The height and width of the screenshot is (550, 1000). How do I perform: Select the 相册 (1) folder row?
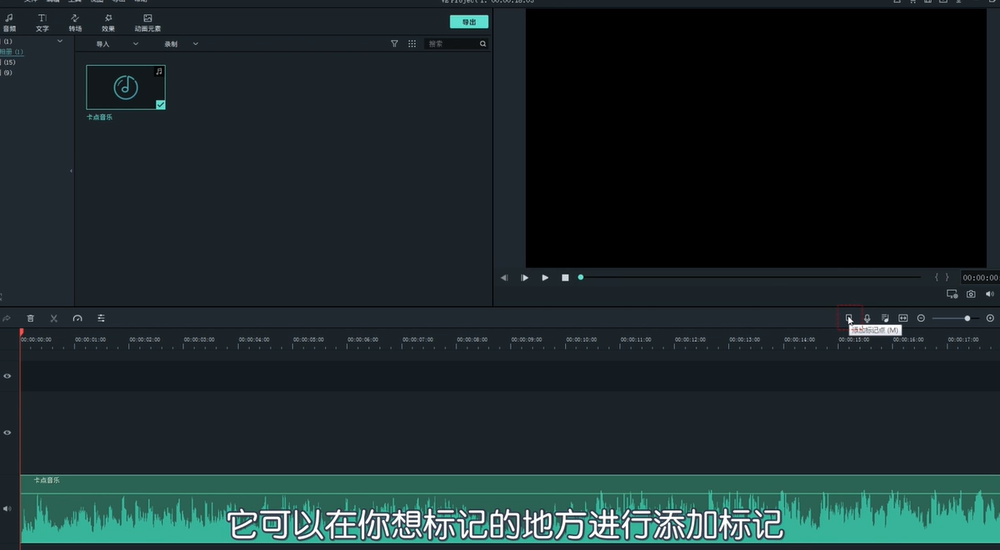[x=11, y=52]
